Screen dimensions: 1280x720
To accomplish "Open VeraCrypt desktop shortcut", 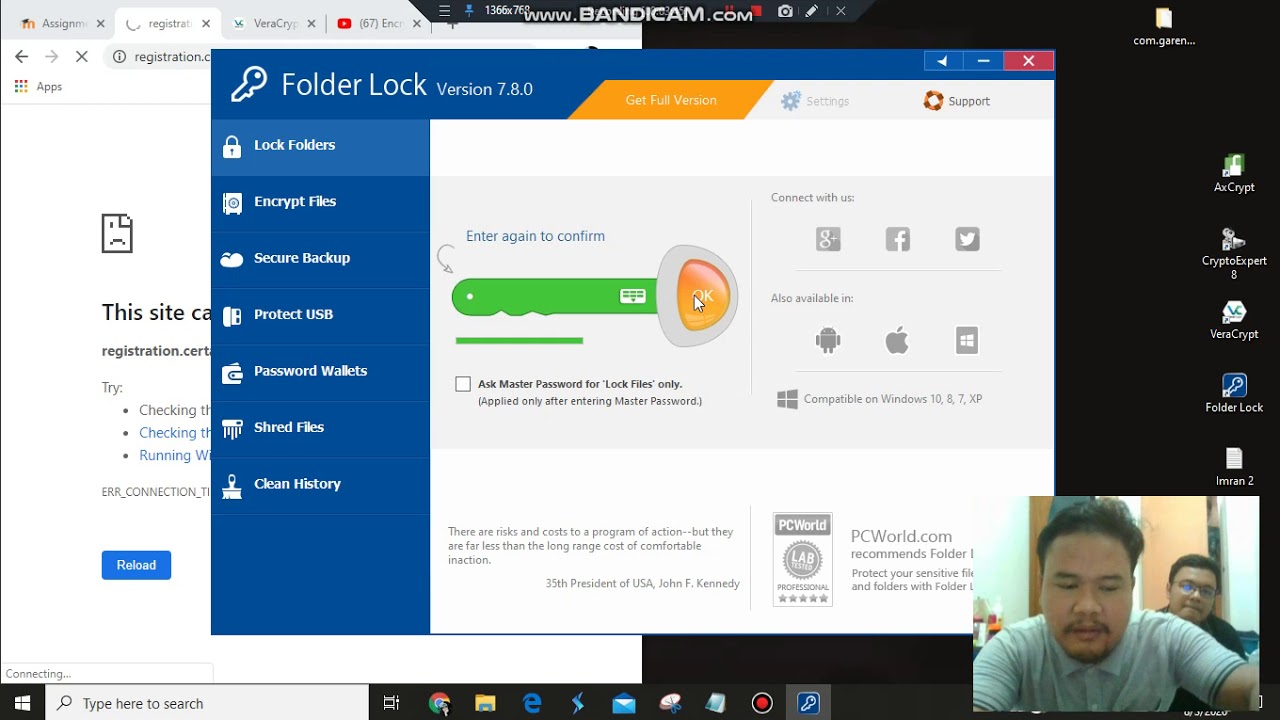I will [x=1234, y=320].
